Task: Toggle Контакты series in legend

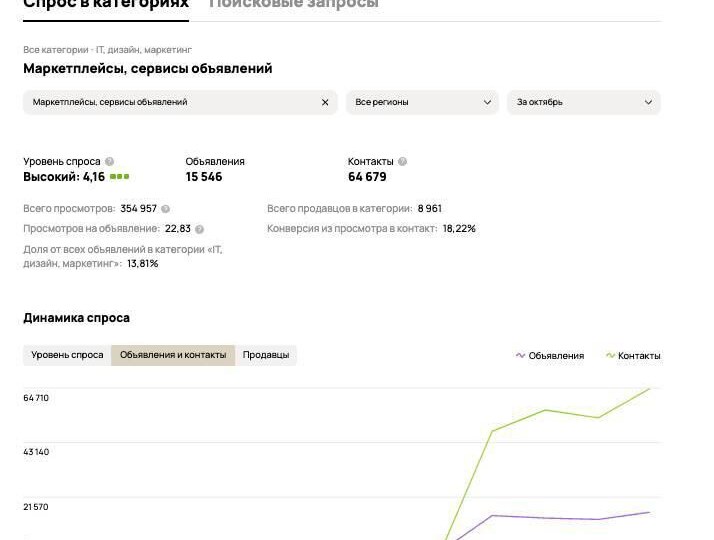Action: 633,356
